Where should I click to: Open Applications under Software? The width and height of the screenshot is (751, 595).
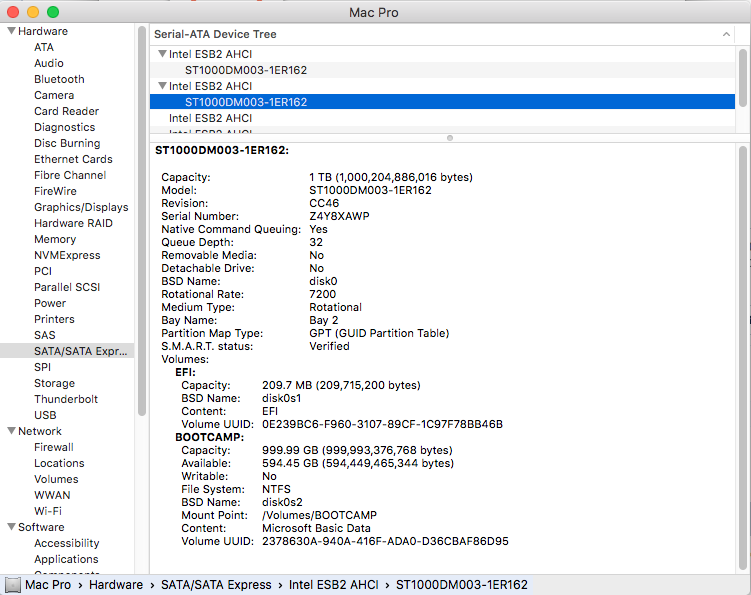(66, 559)
